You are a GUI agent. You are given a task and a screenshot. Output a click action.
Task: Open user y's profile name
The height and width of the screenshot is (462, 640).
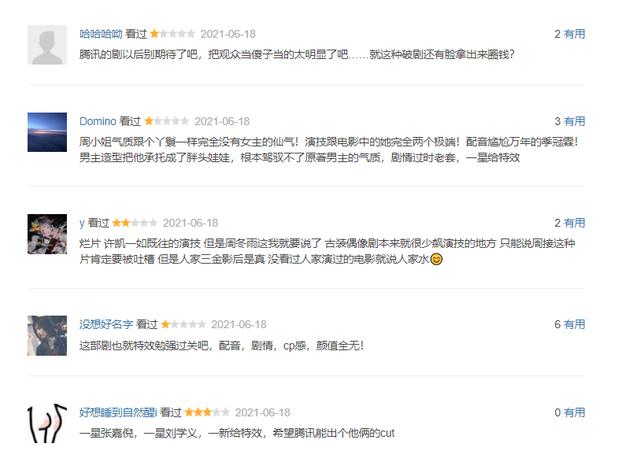(x=82, y=223)
